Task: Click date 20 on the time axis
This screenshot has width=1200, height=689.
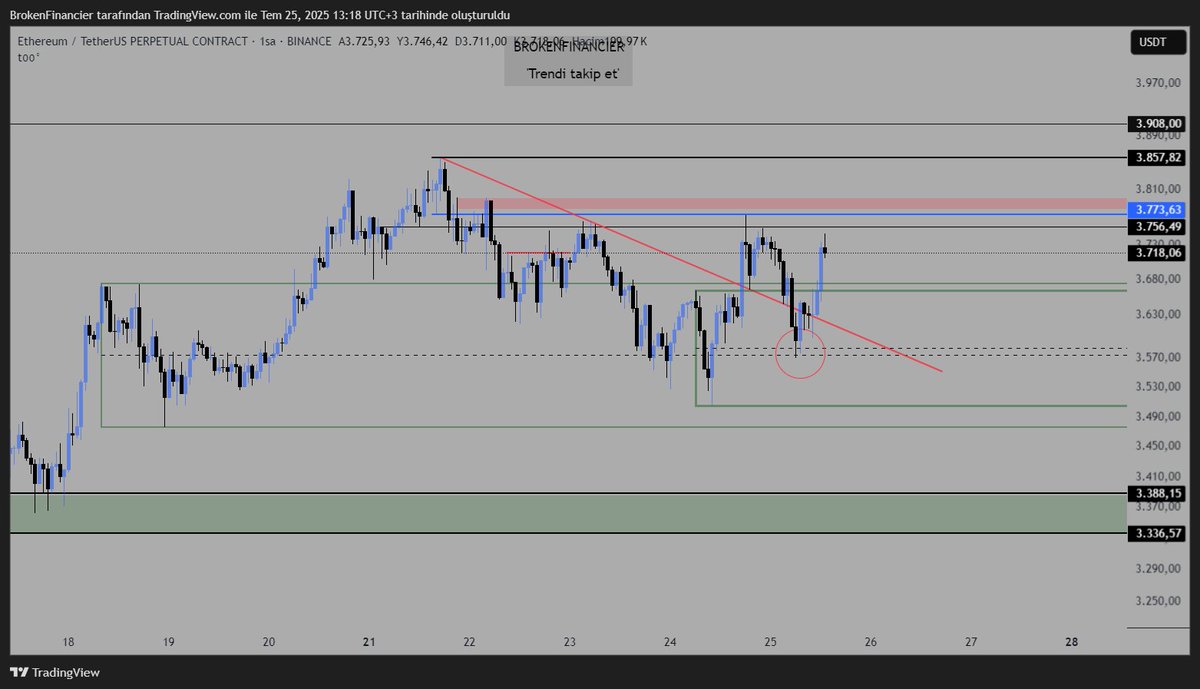Action: point(269,643)
